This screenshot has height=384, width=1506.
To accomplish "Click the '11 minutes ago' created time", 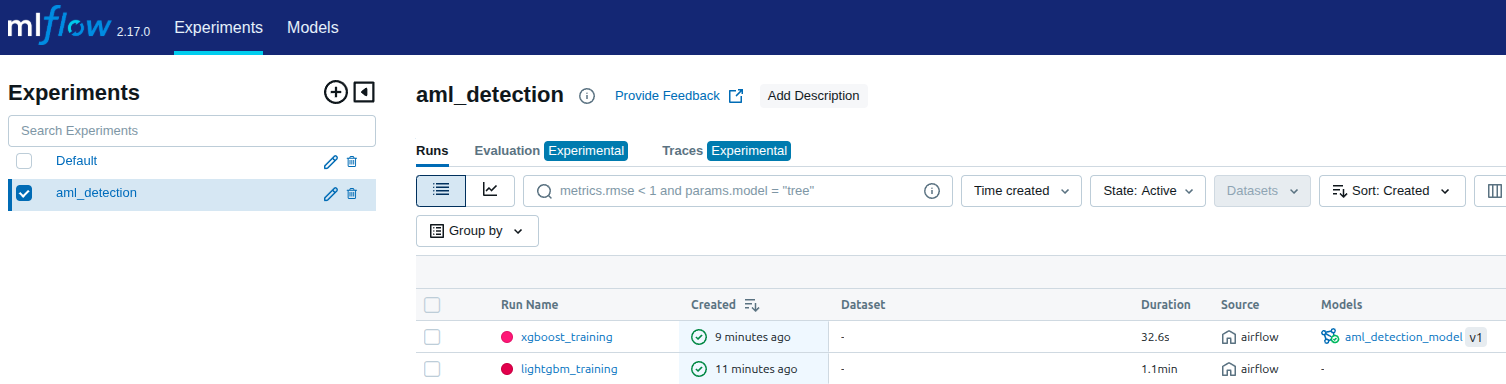I will (x=756, y=369).
